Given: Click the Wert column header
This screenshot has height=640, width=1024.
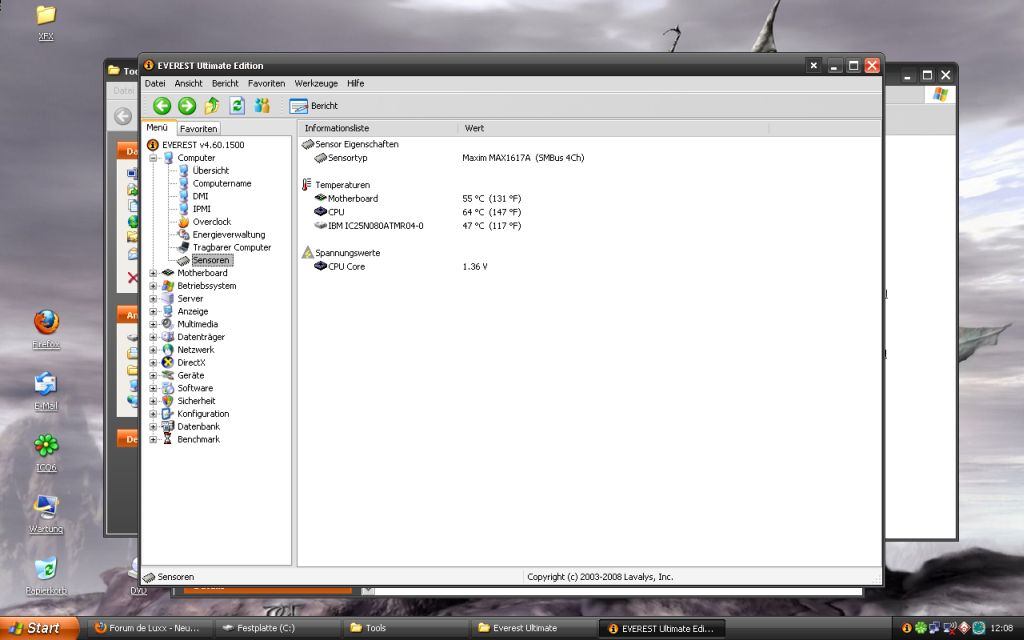Looking at the screenshot, I should point(613,129).
